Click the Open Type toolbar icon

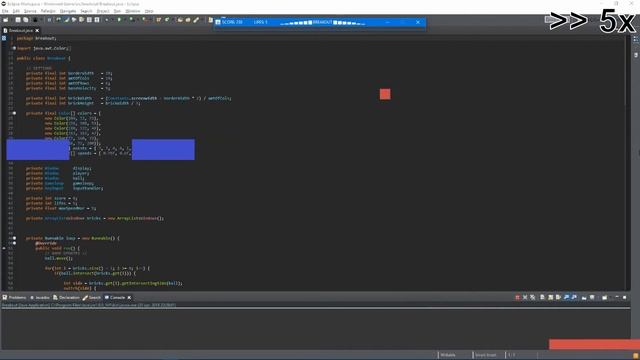point(180,20)
